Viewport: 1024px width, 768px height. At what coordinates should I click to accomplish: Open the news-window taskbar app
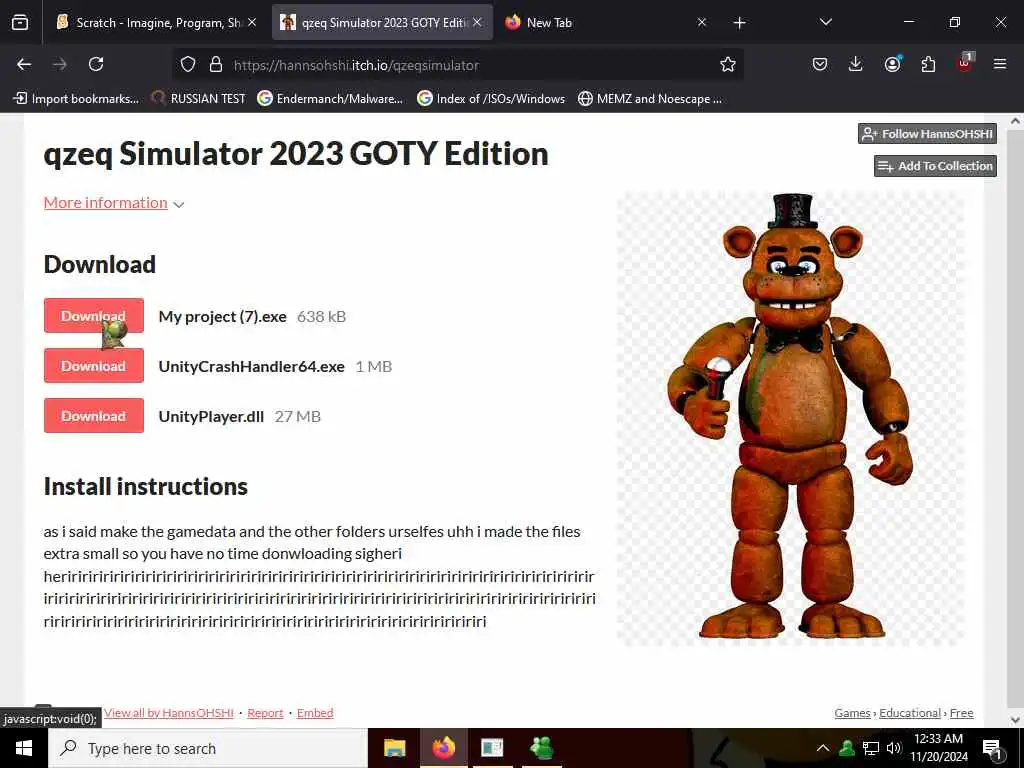tap(492, 748)
